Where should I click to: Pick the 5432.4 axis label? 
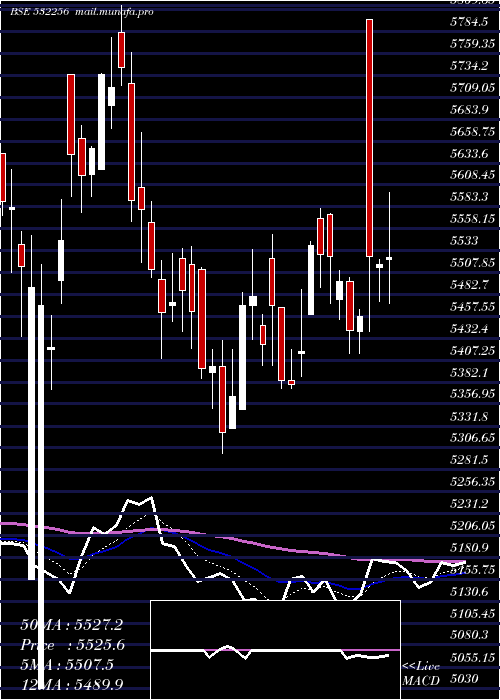pyautogui.click(x=469, y=328)
